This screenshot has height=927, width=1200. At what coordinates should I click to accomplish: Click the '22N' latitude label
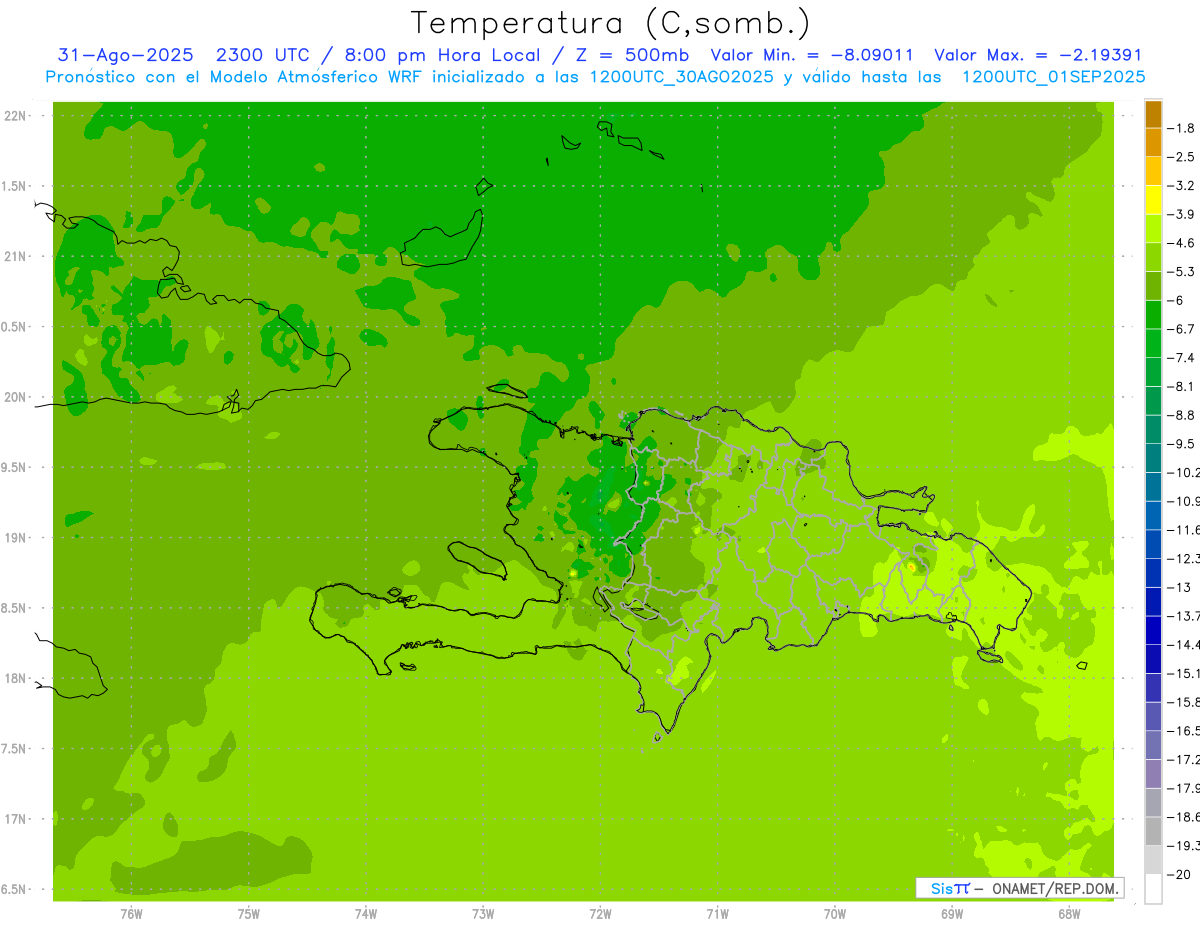coord(16,115)
